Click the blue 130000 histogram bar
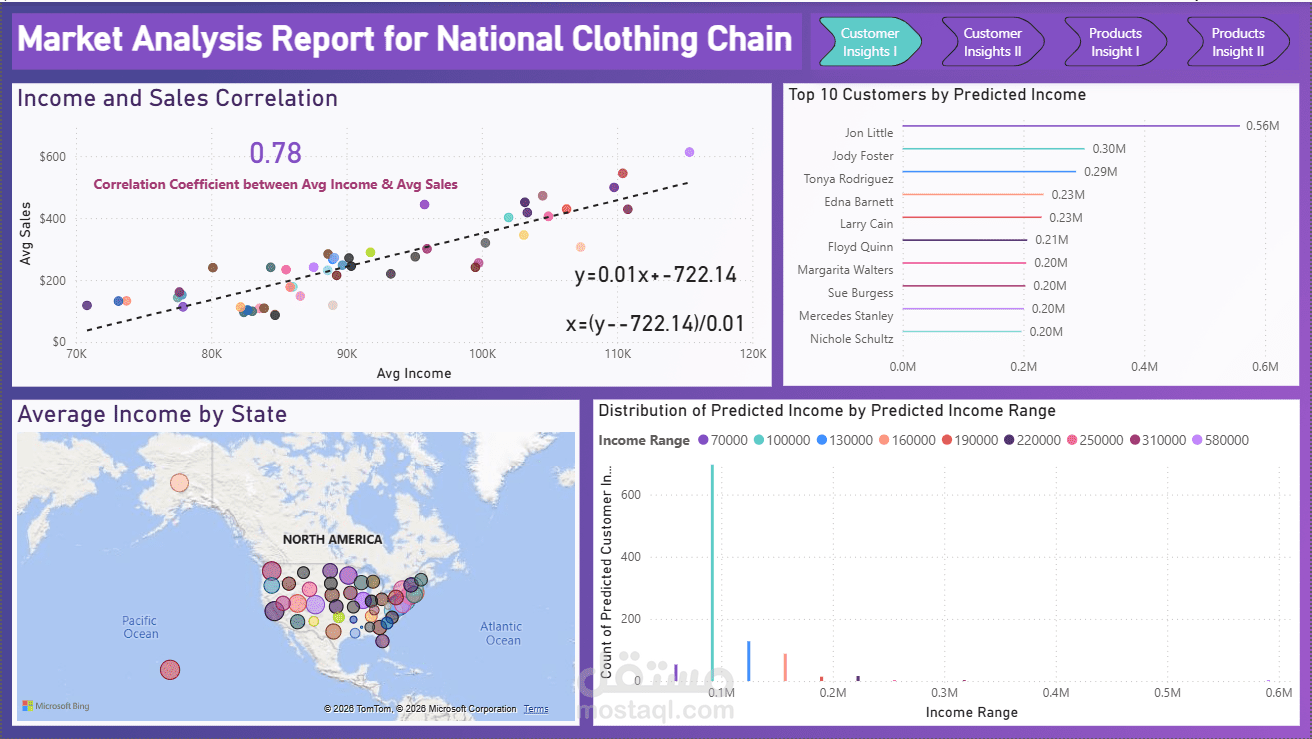Image resolution: width=1312 pixels, height=739 pixels. point(749,661)
